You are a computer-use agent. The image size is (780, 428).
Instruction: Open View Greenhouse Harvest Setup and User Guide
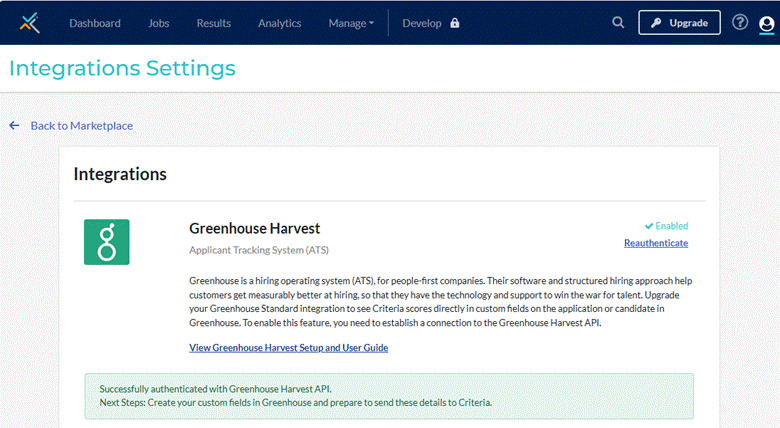click(289, 347)
